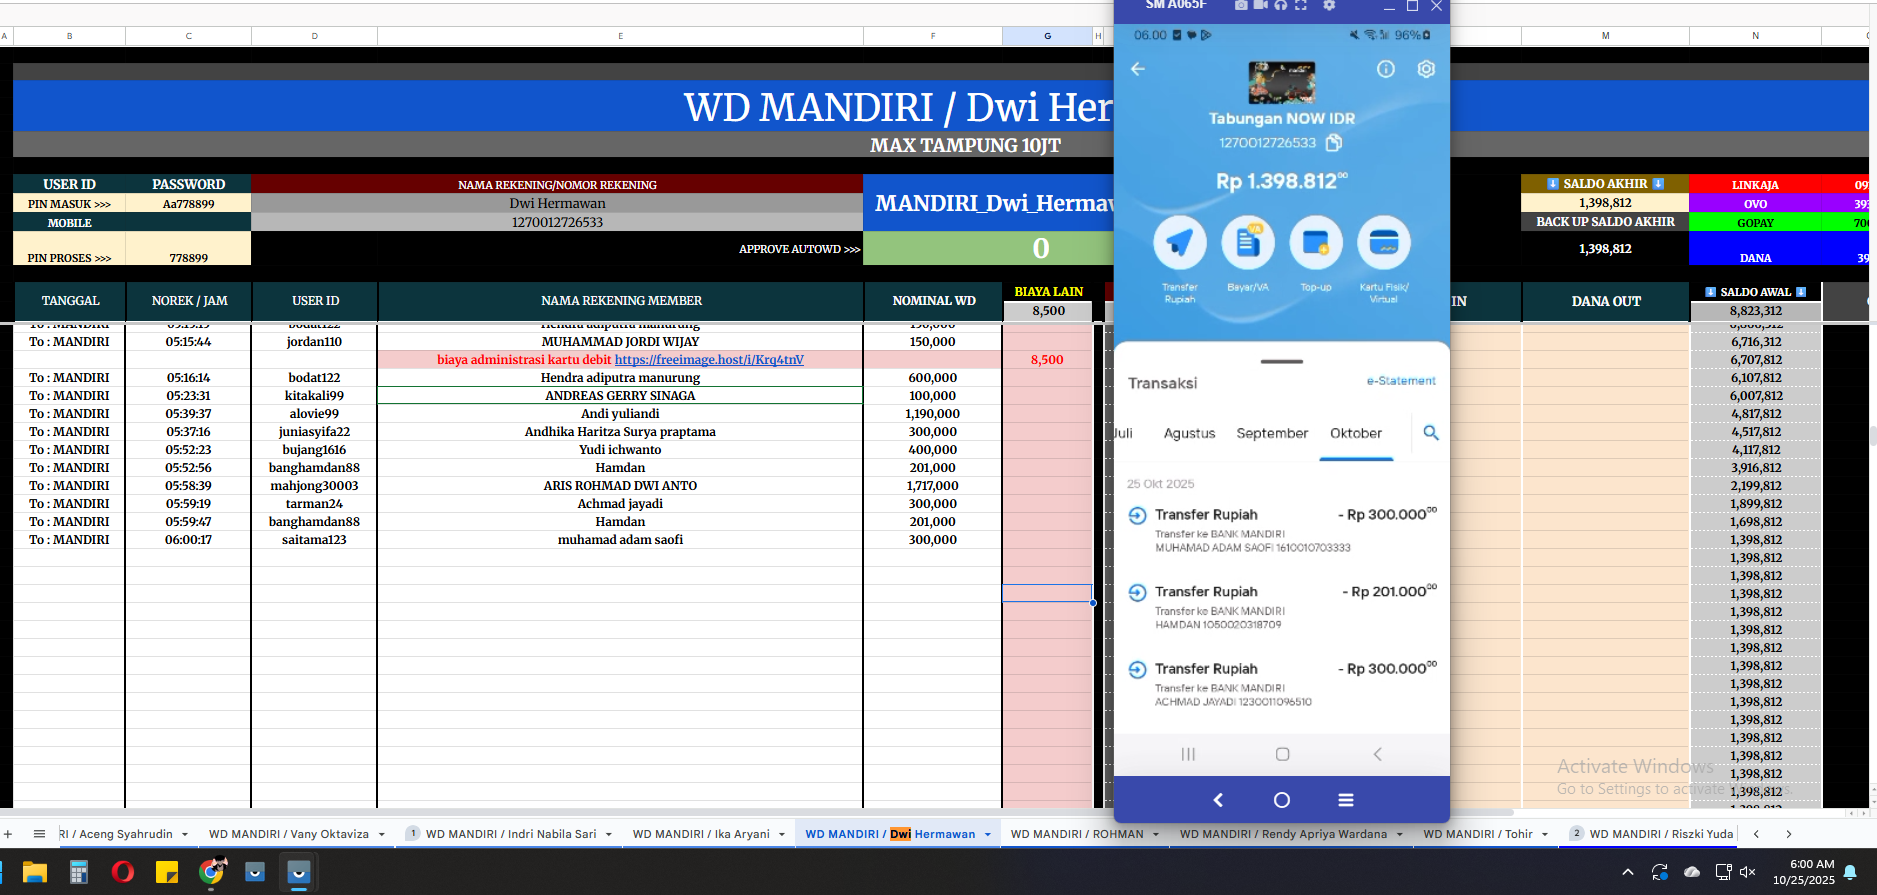Image resolution: width=1877 pixels, height=895 pixels.
Task: Select cell with name 'ANDREAS GERRY SINAGA'
Action: pyautogui.click(x=620, y=396)
